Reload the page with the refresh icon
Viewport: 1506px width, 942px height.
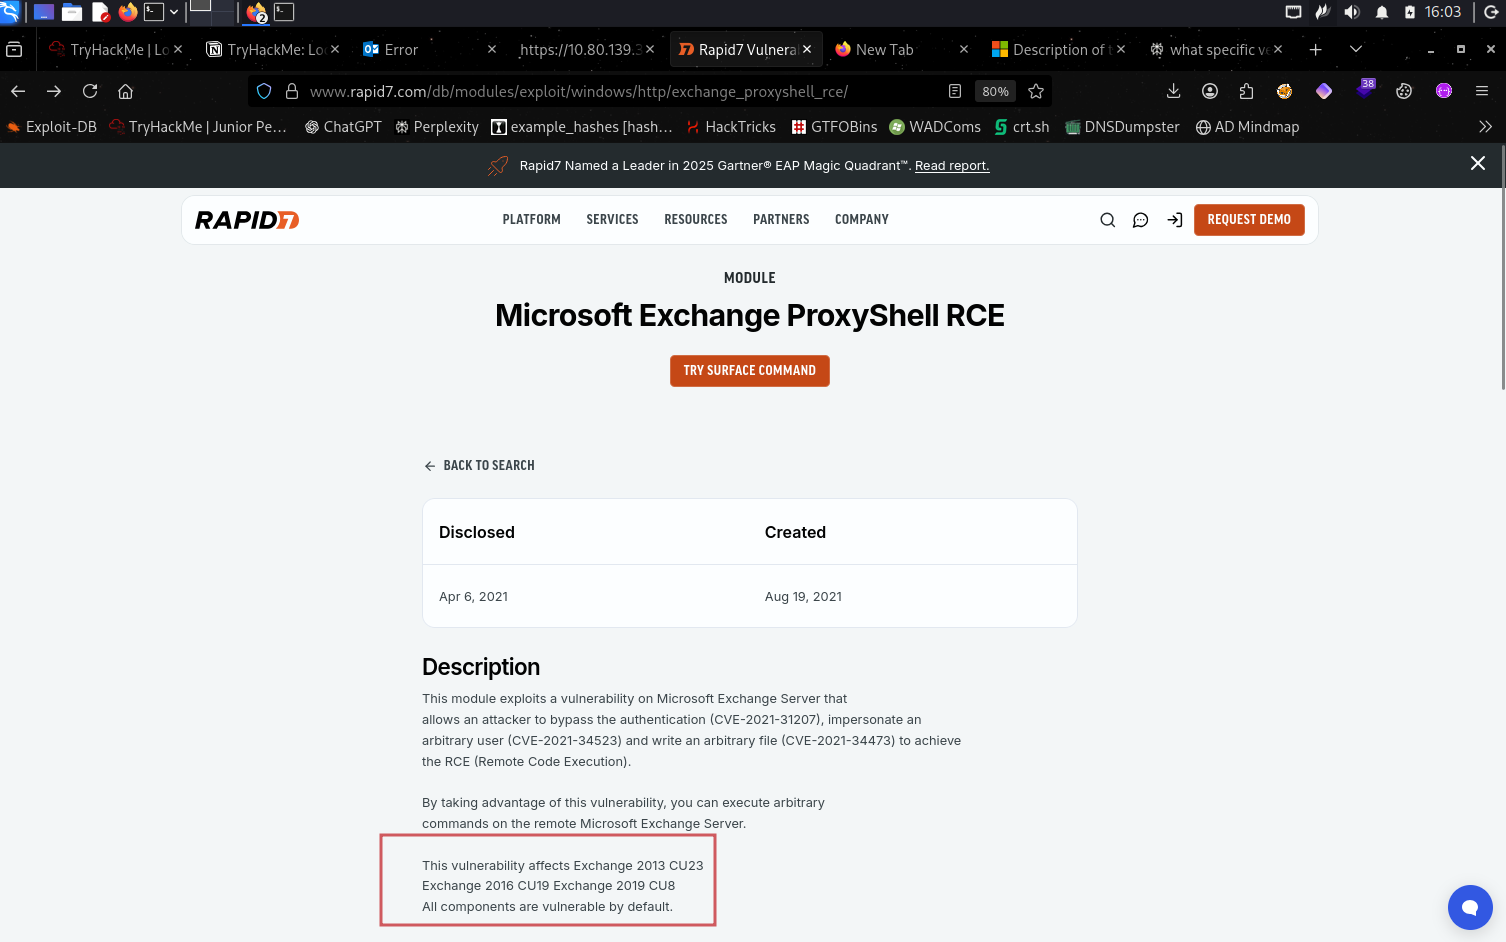point(90,91)
